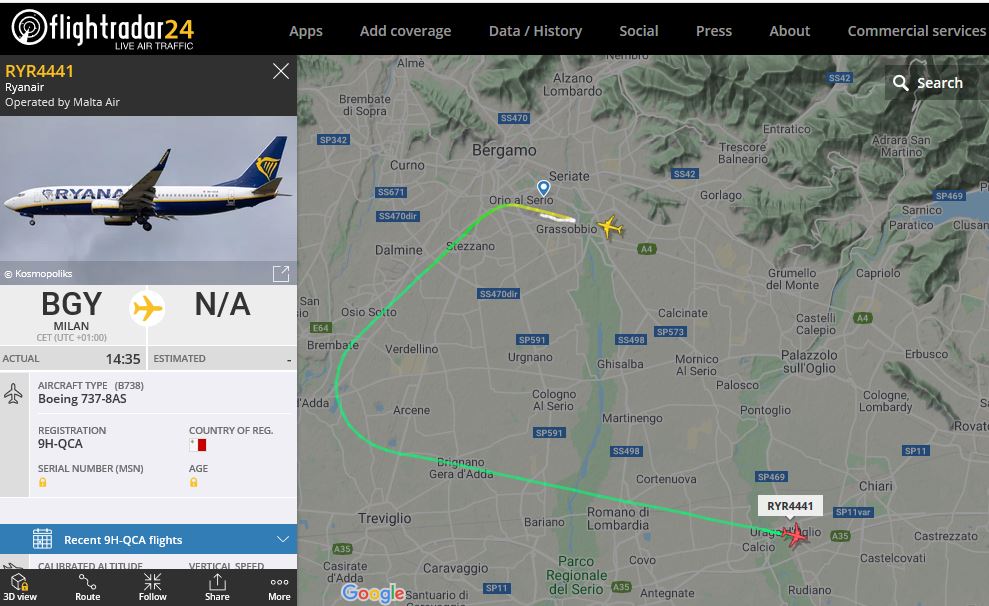
Task: Unlock the aircraft Age padlock
Action: tap(194, 482)
